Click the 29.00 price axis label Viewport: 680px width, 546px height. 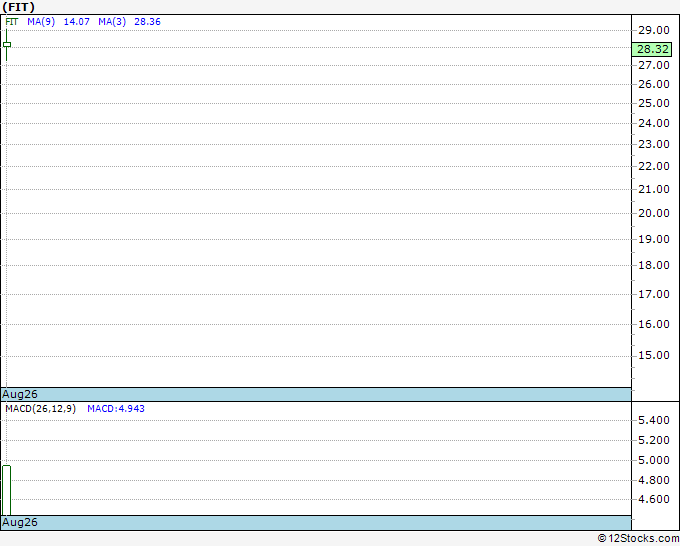(654, 30)
